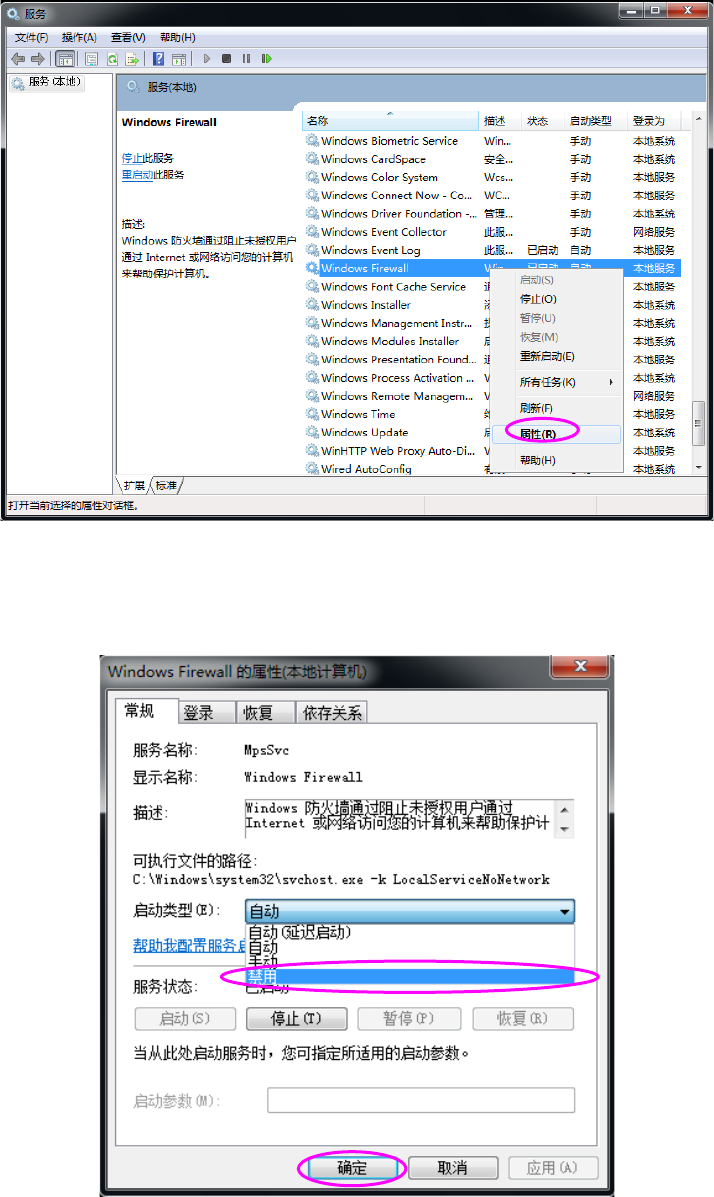
Task: Click the services list scrollbar thumb
Action: (698, 423)
